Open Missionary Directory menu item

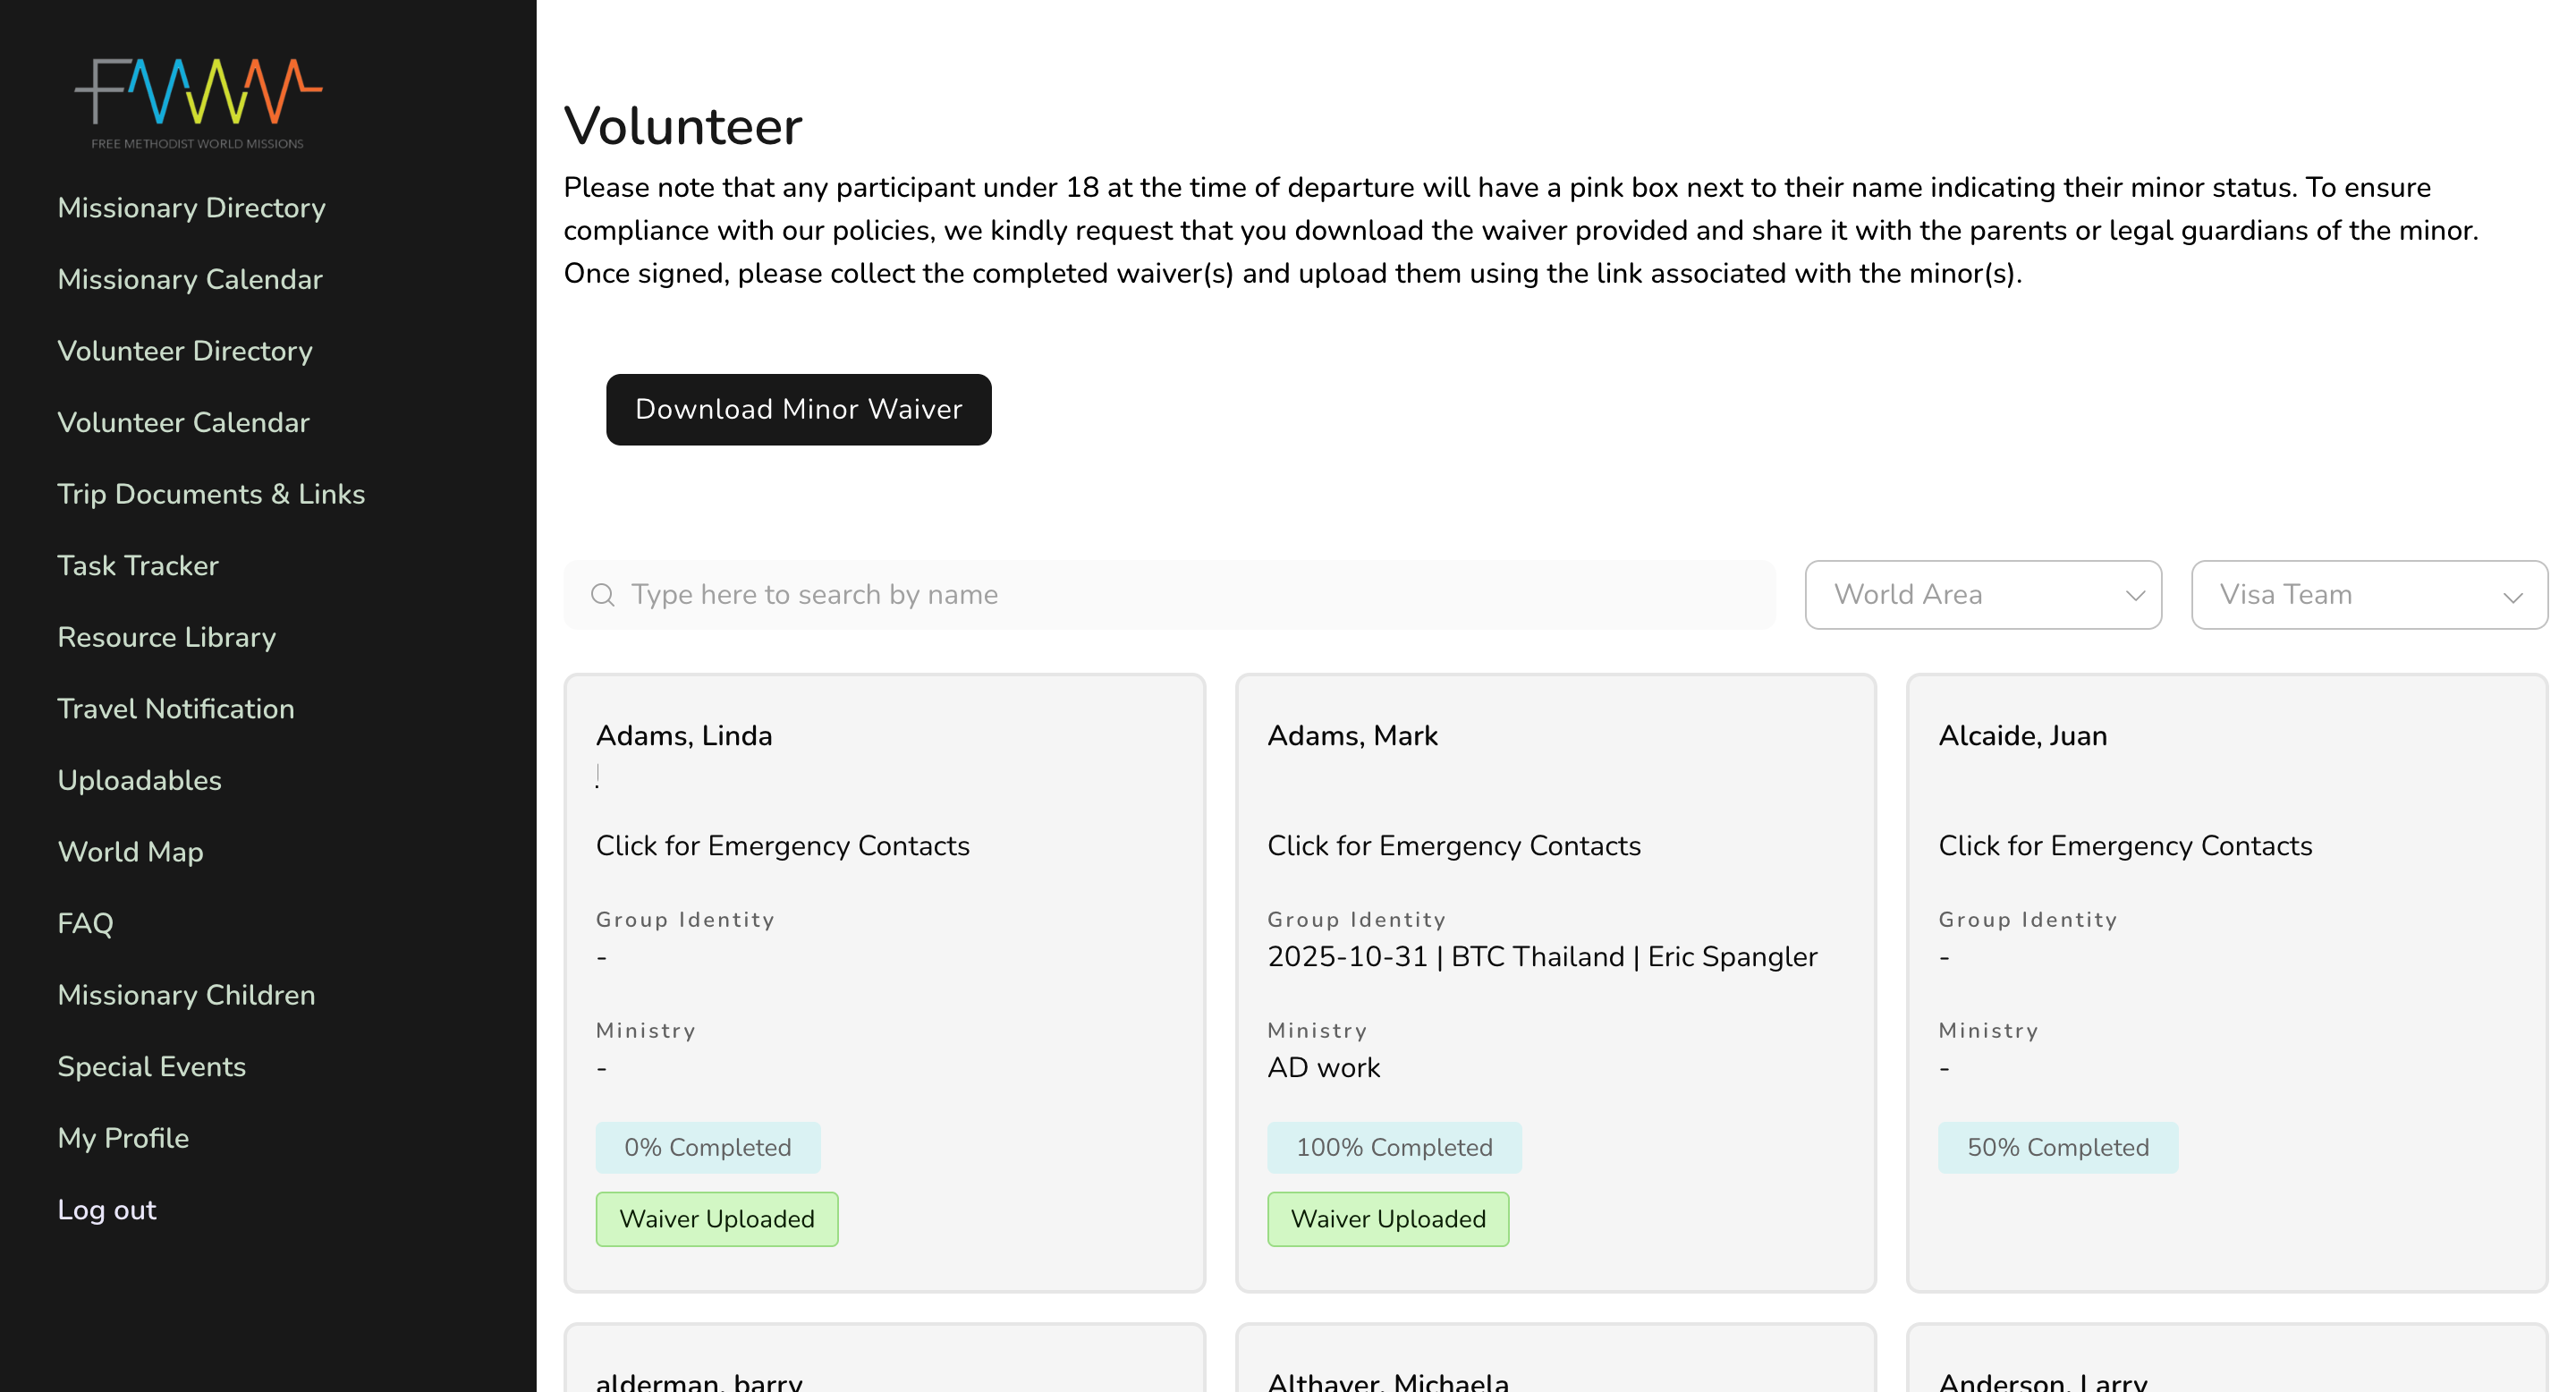click(x=191, y=208)
